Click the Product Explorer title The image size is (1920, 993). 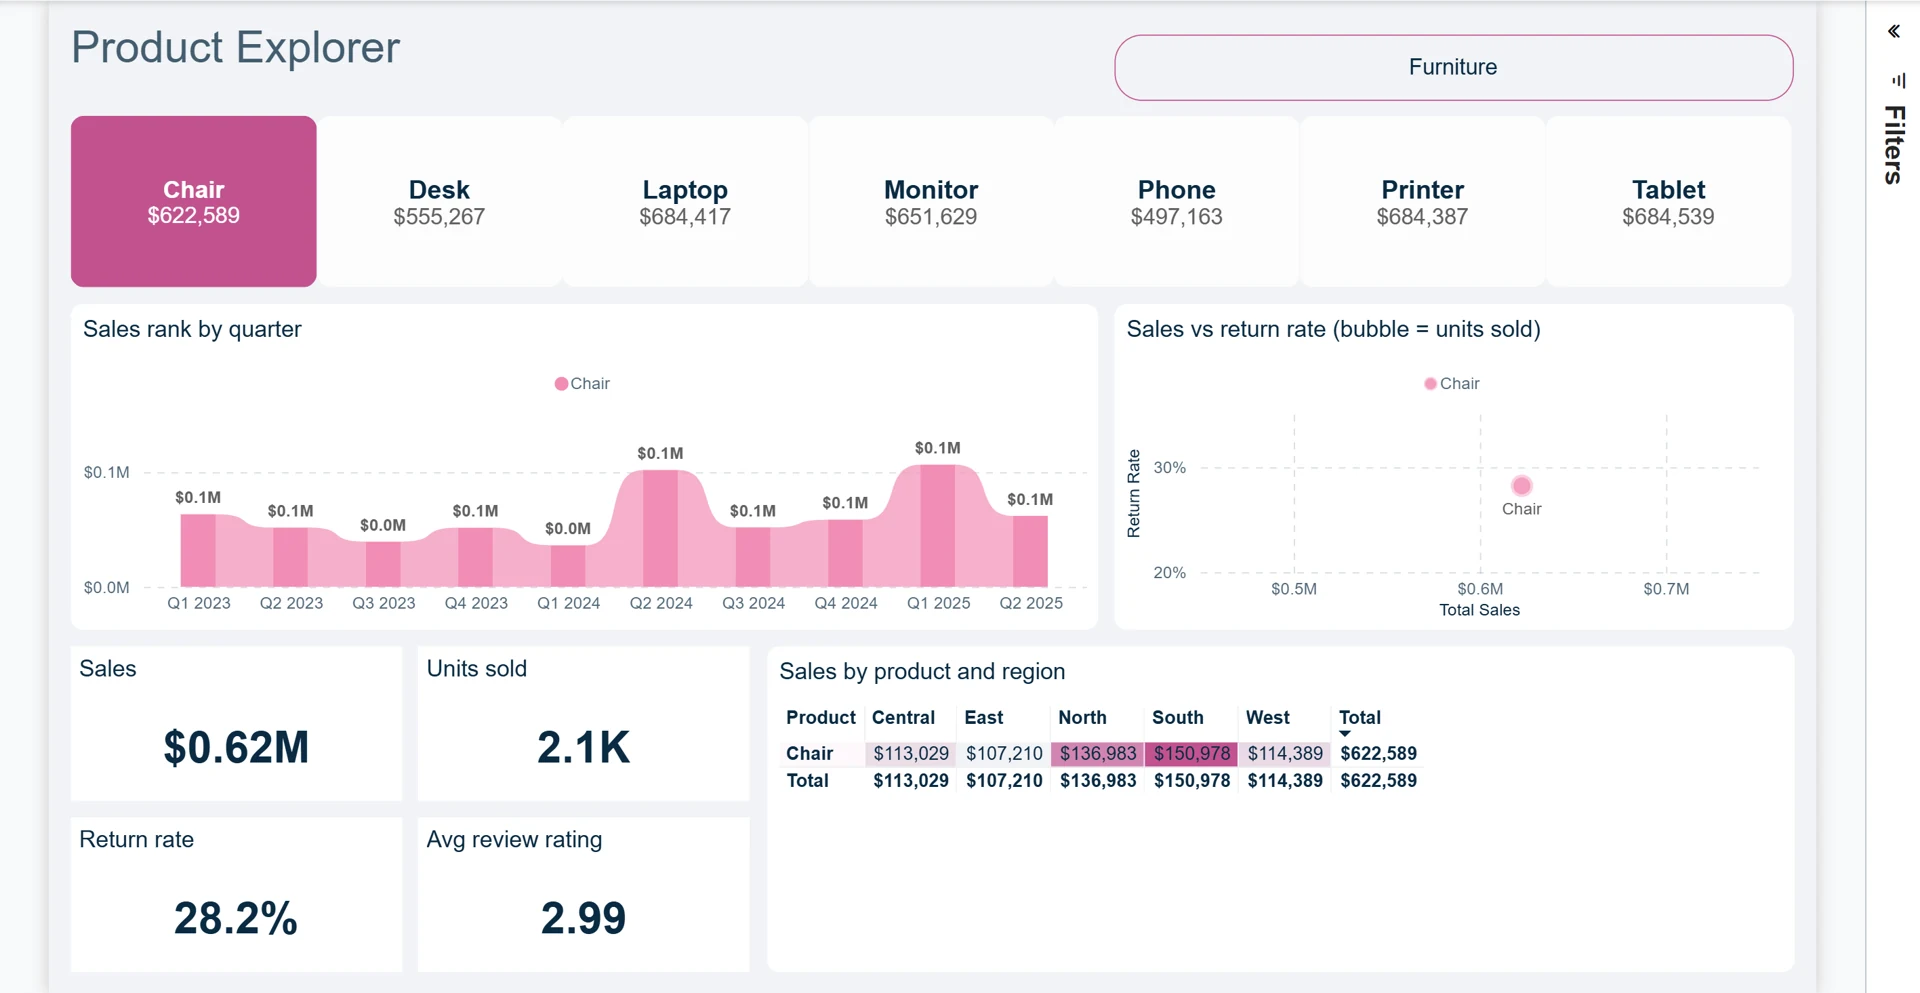tap(236, 48)
